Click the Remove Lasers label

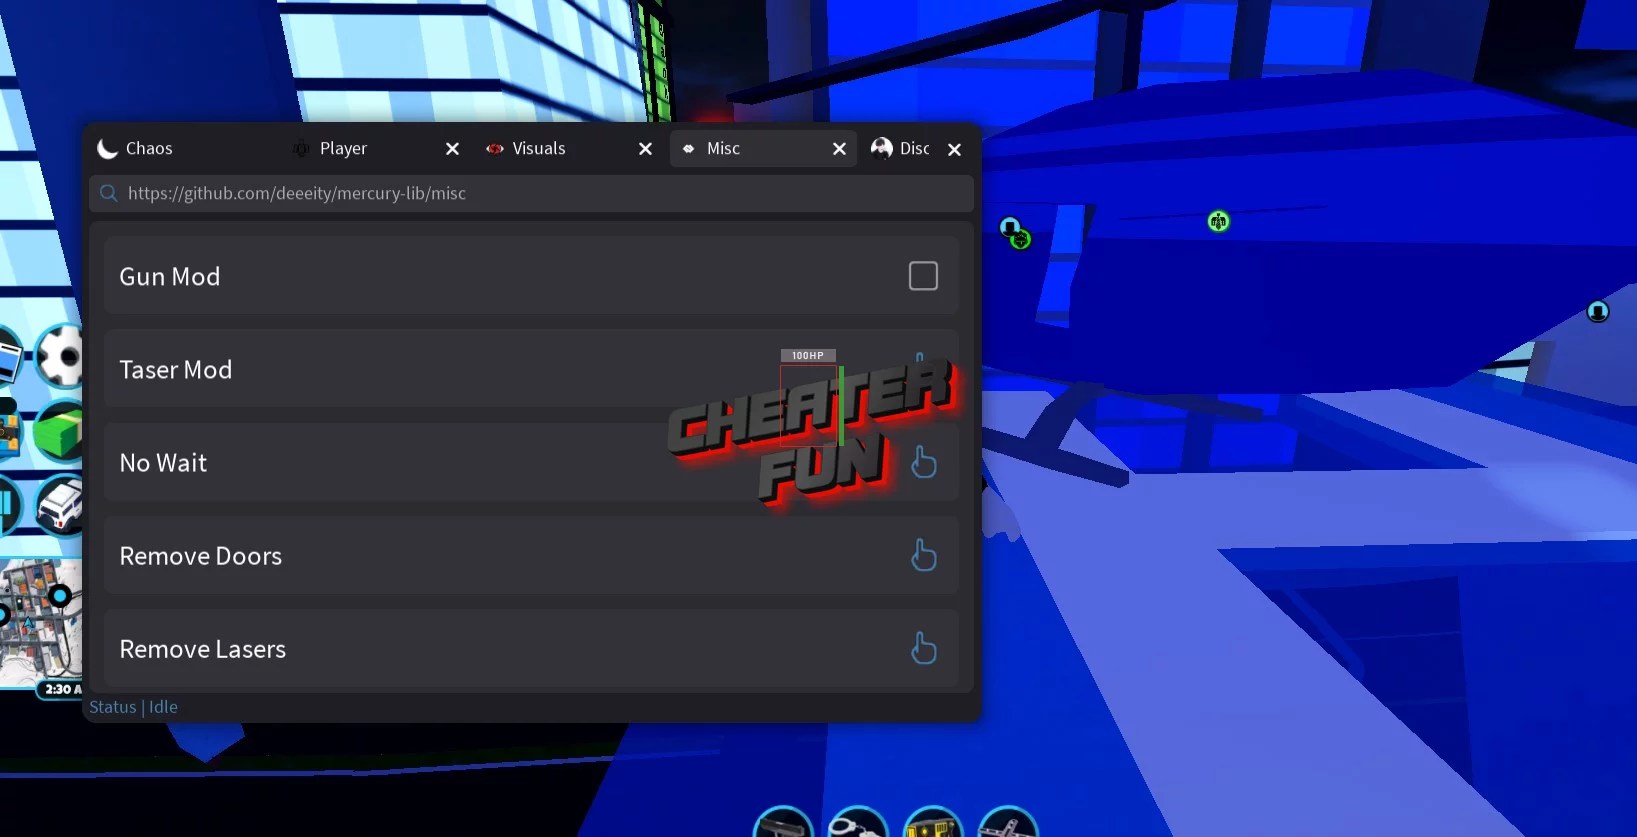[203, 648]
